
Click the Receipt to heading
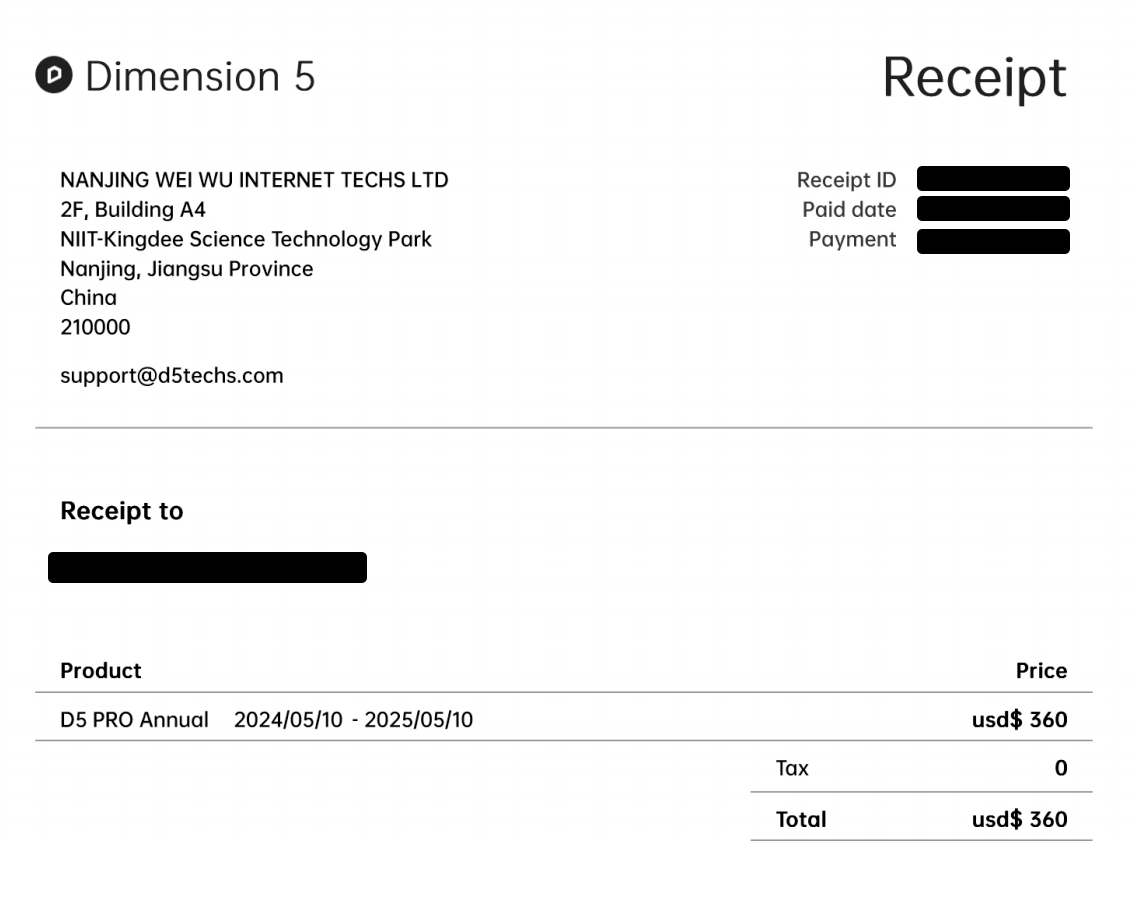pyautogui.click(x=122, y=511)
